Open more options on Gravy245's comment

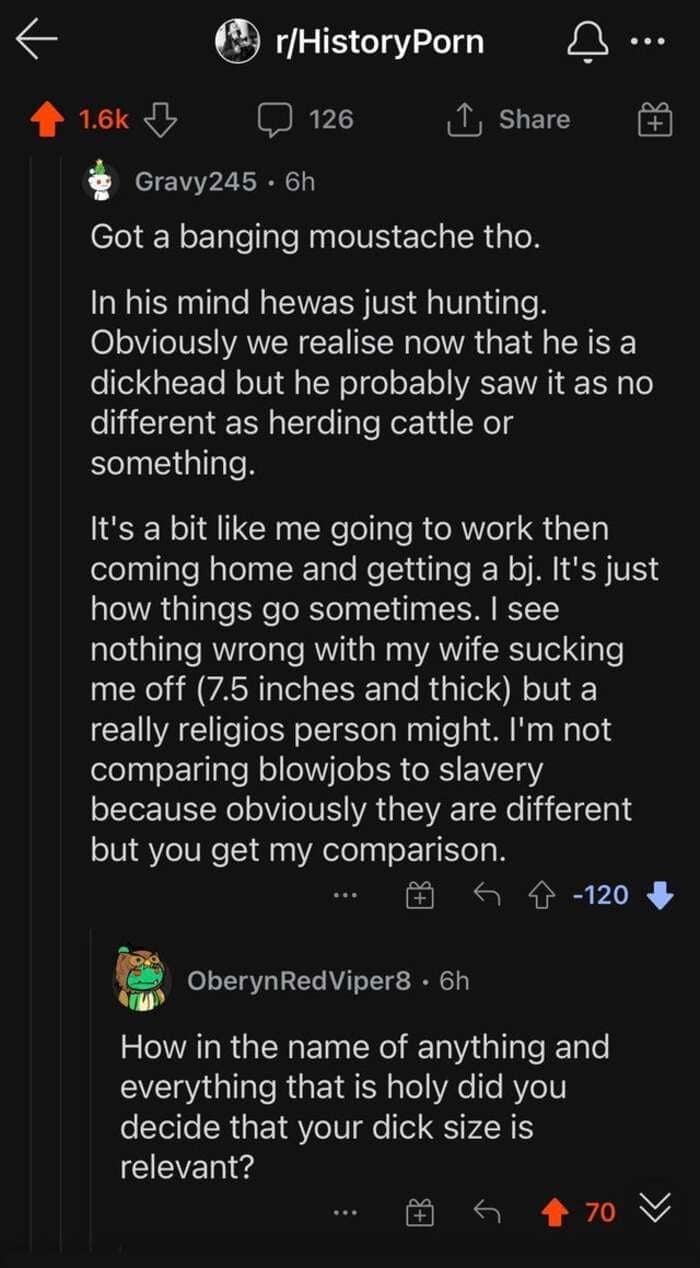[346, 896]
